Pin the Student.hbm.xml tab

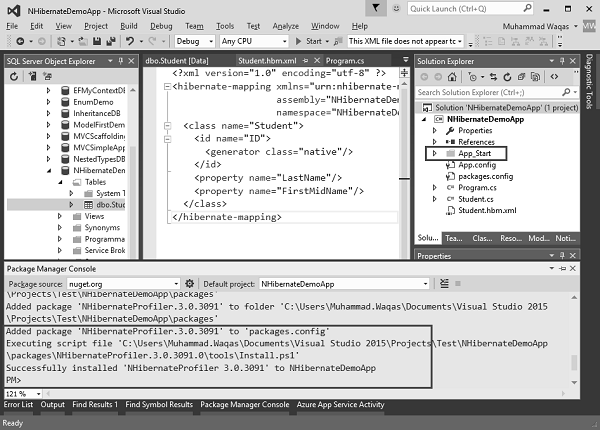(x=305, y=60)
